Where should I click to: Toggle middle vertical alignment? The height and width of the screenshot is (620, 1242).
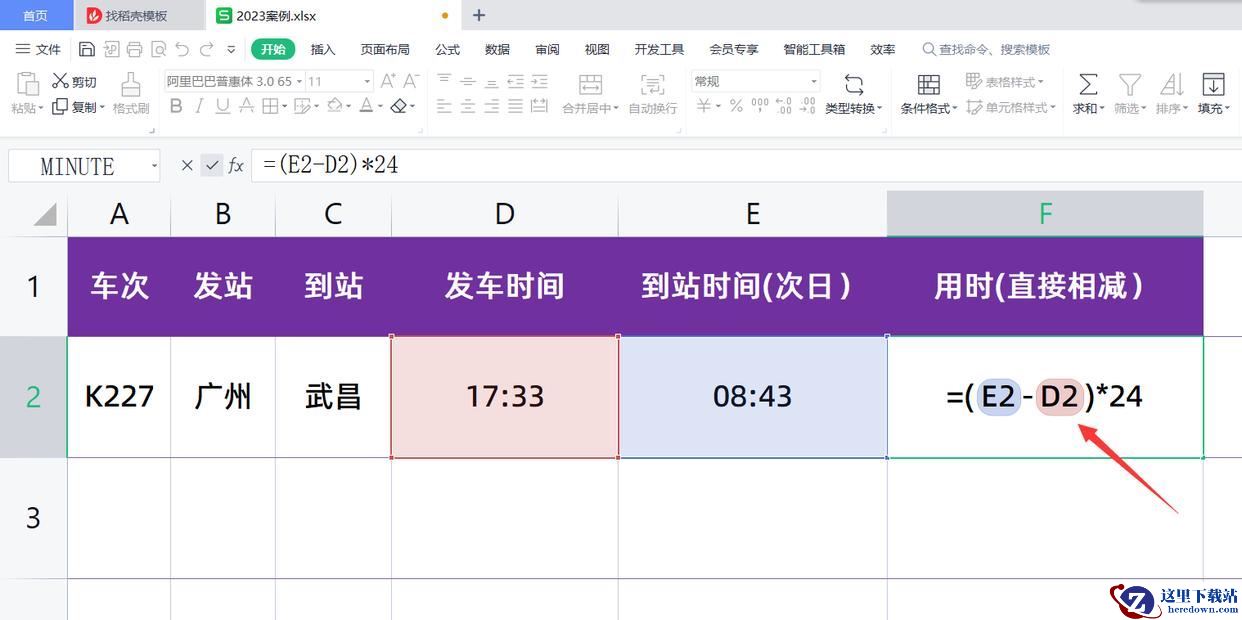468,81
